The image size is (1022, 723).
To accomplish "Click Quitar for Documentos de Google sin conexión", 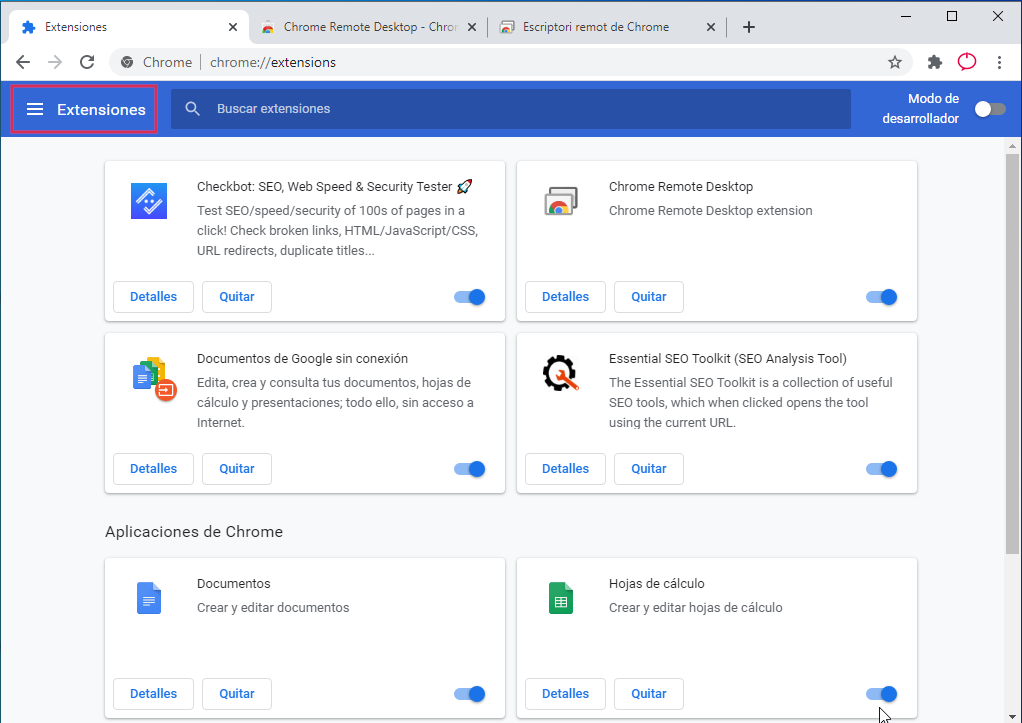I will click(237, 469).
